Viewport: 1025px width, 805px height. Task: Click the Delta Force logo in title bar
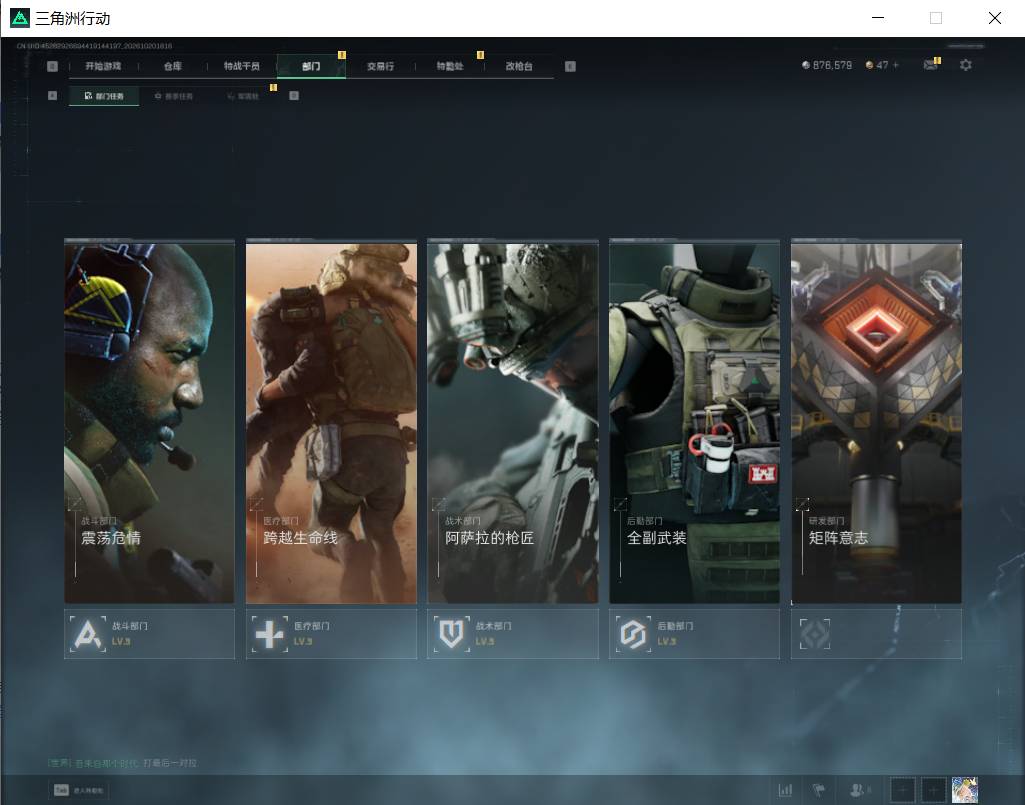point(20,18)
